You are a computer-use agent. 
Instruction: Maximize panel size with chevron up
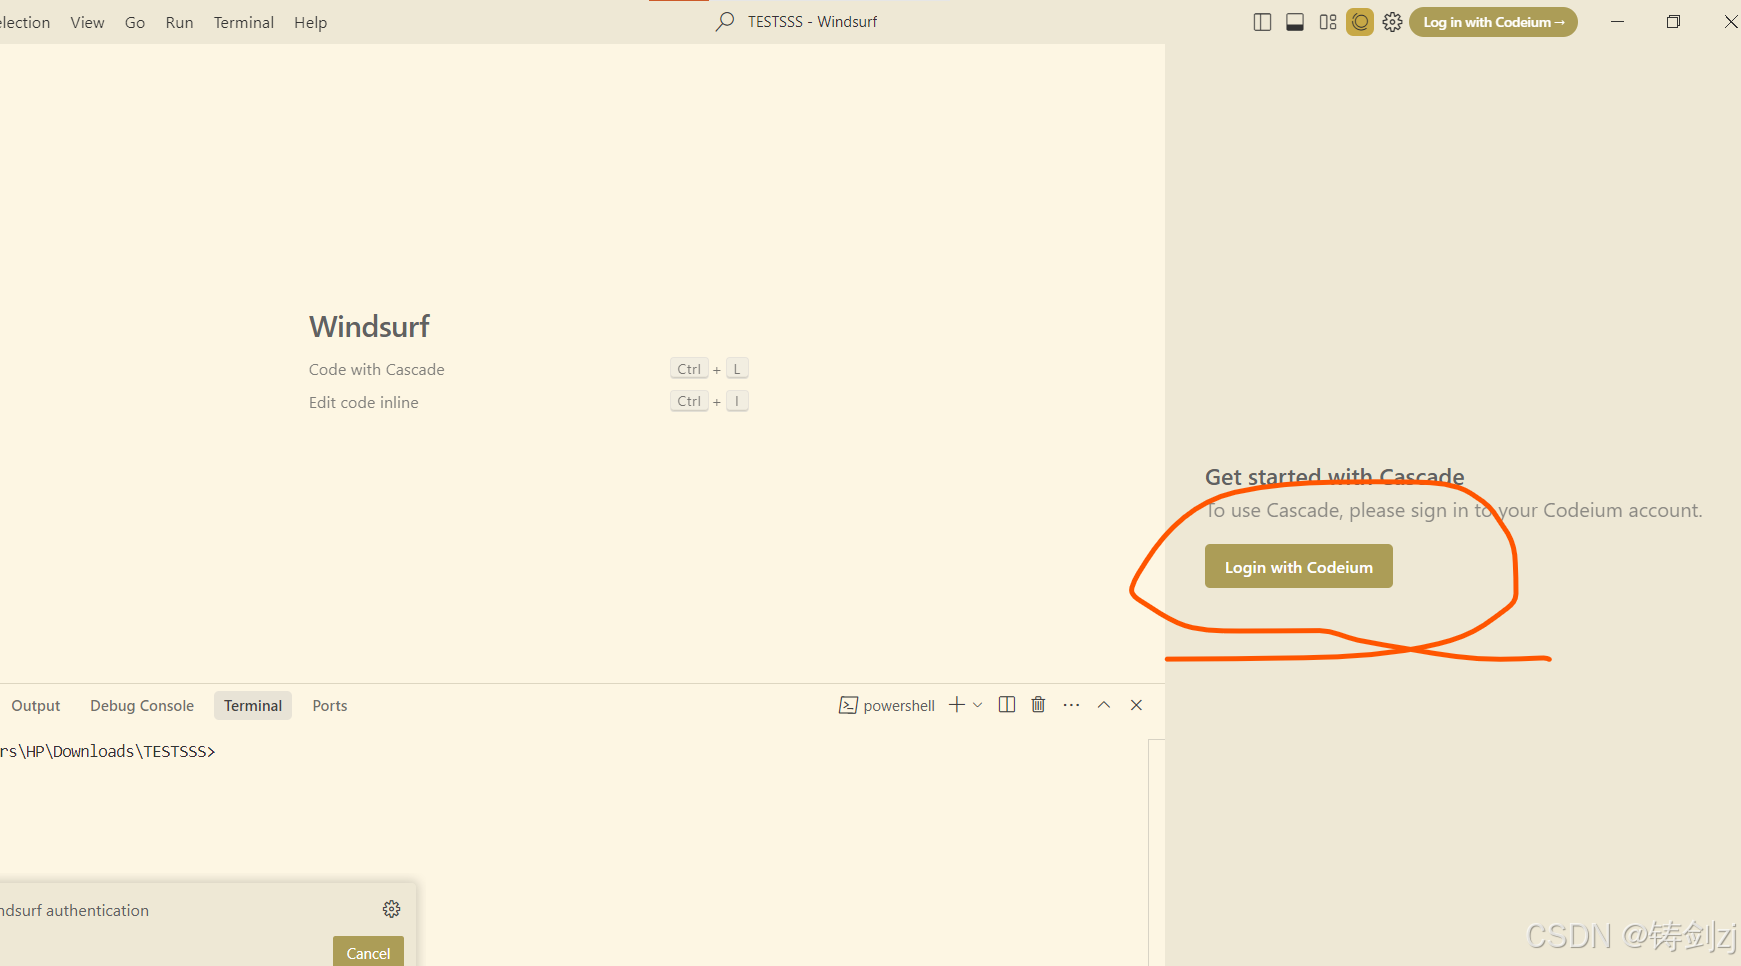[x=1104, y=705]
